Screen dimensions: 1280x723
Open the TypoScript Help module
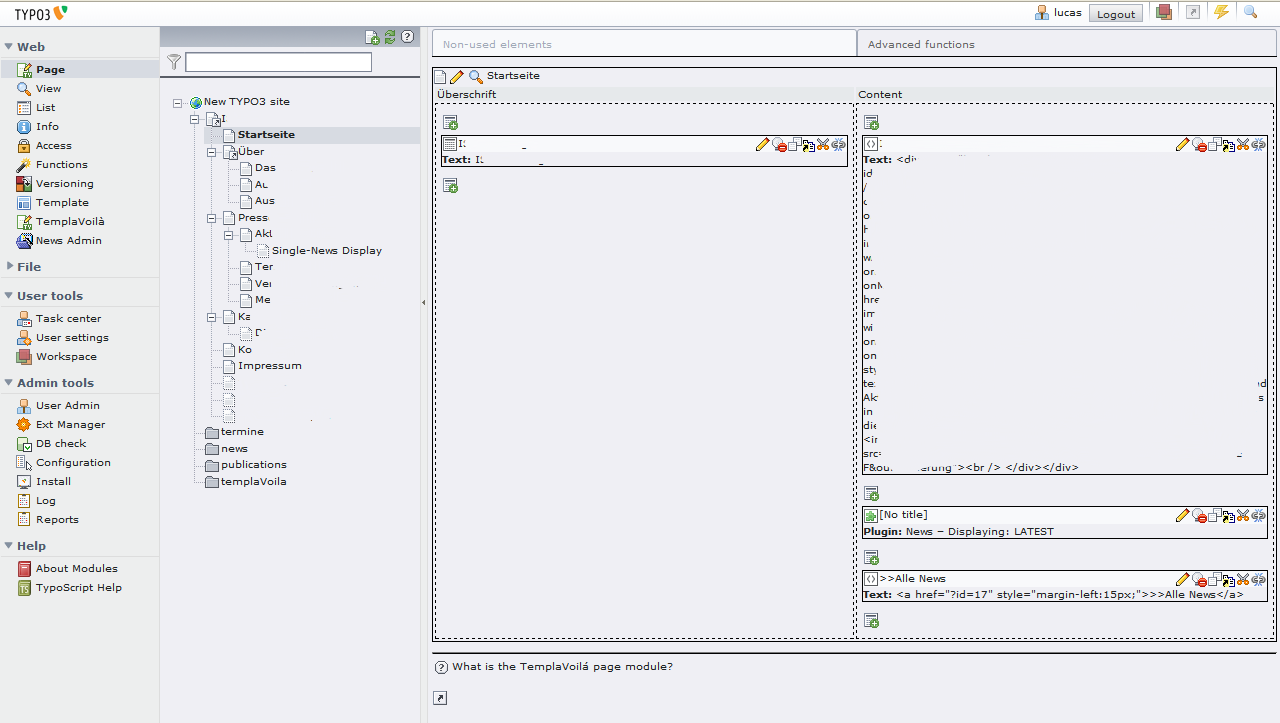pos(79,587)
